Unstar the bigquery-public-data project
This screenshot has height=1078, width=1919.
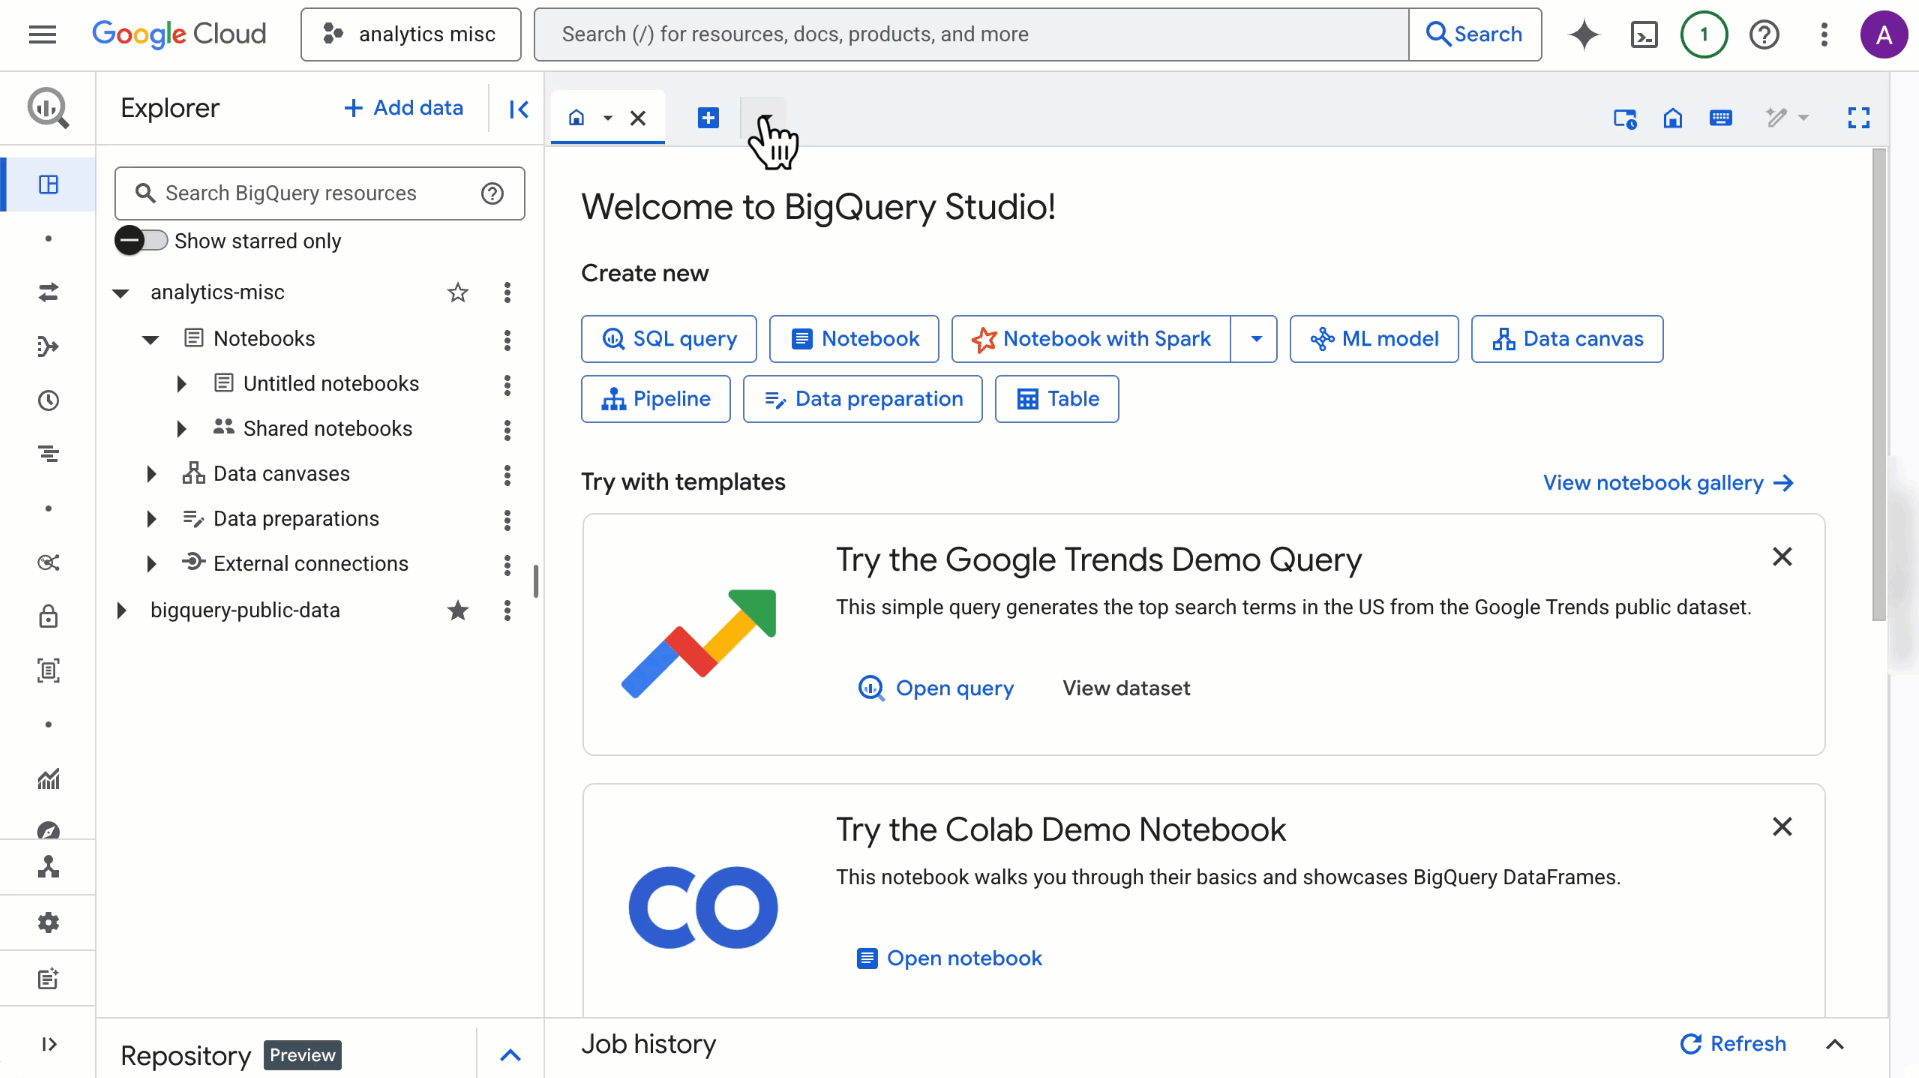pos(458,611)
